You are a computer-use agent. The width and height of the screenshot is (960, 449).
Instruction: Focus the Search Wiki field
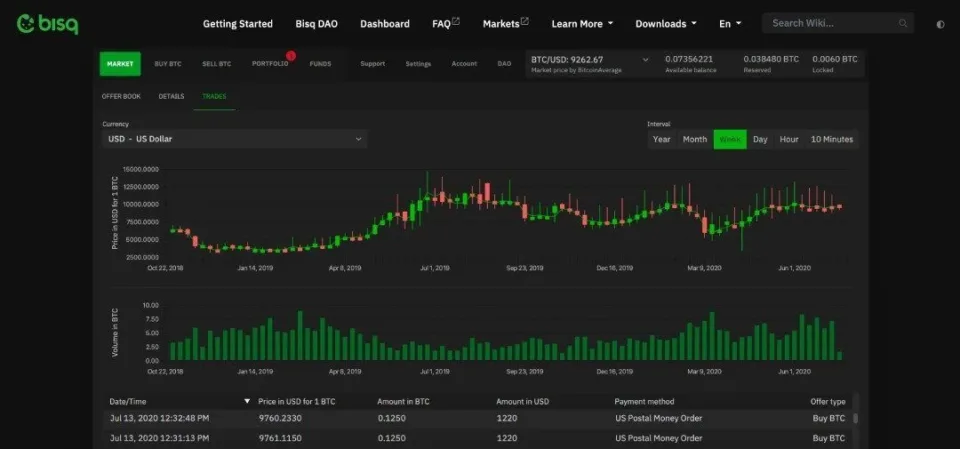(838, 23)
